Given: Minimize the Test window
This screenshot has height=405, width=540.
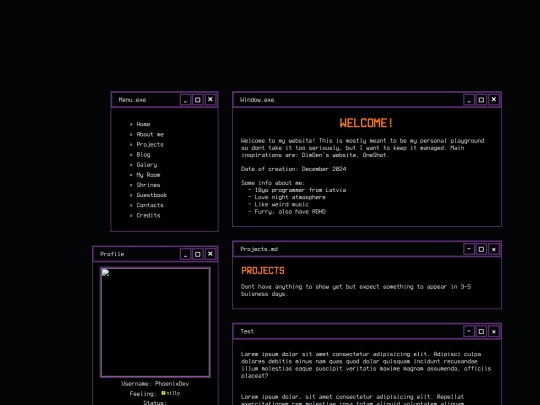Looking at the screenshot, I should [469, 331].
